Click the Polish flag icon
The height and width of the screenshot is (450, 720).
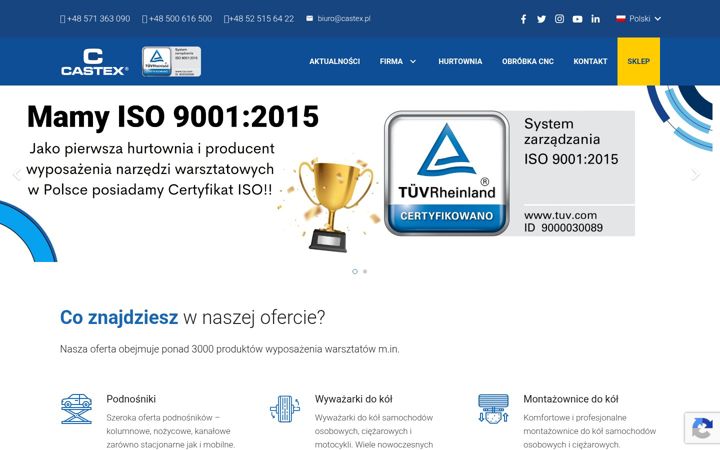621,18
